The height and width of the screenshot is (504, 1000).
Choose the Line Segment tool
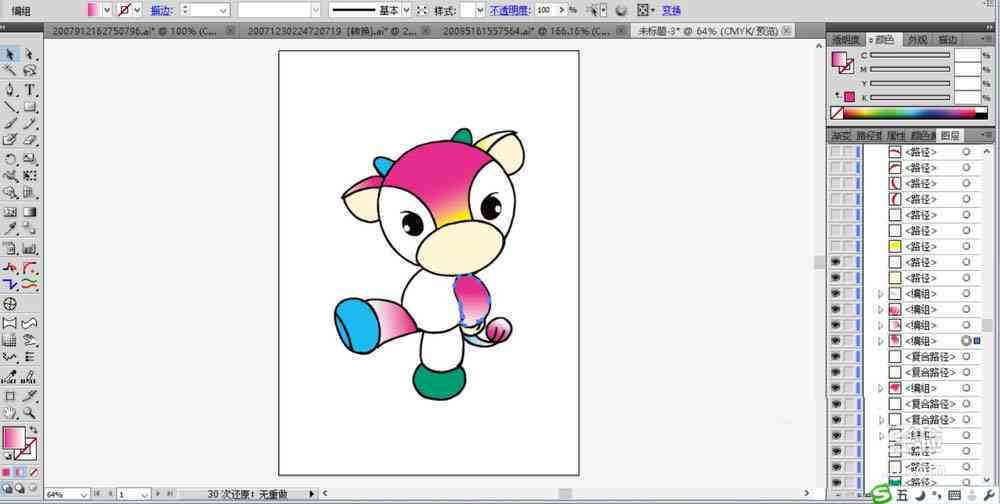(10, 107)
